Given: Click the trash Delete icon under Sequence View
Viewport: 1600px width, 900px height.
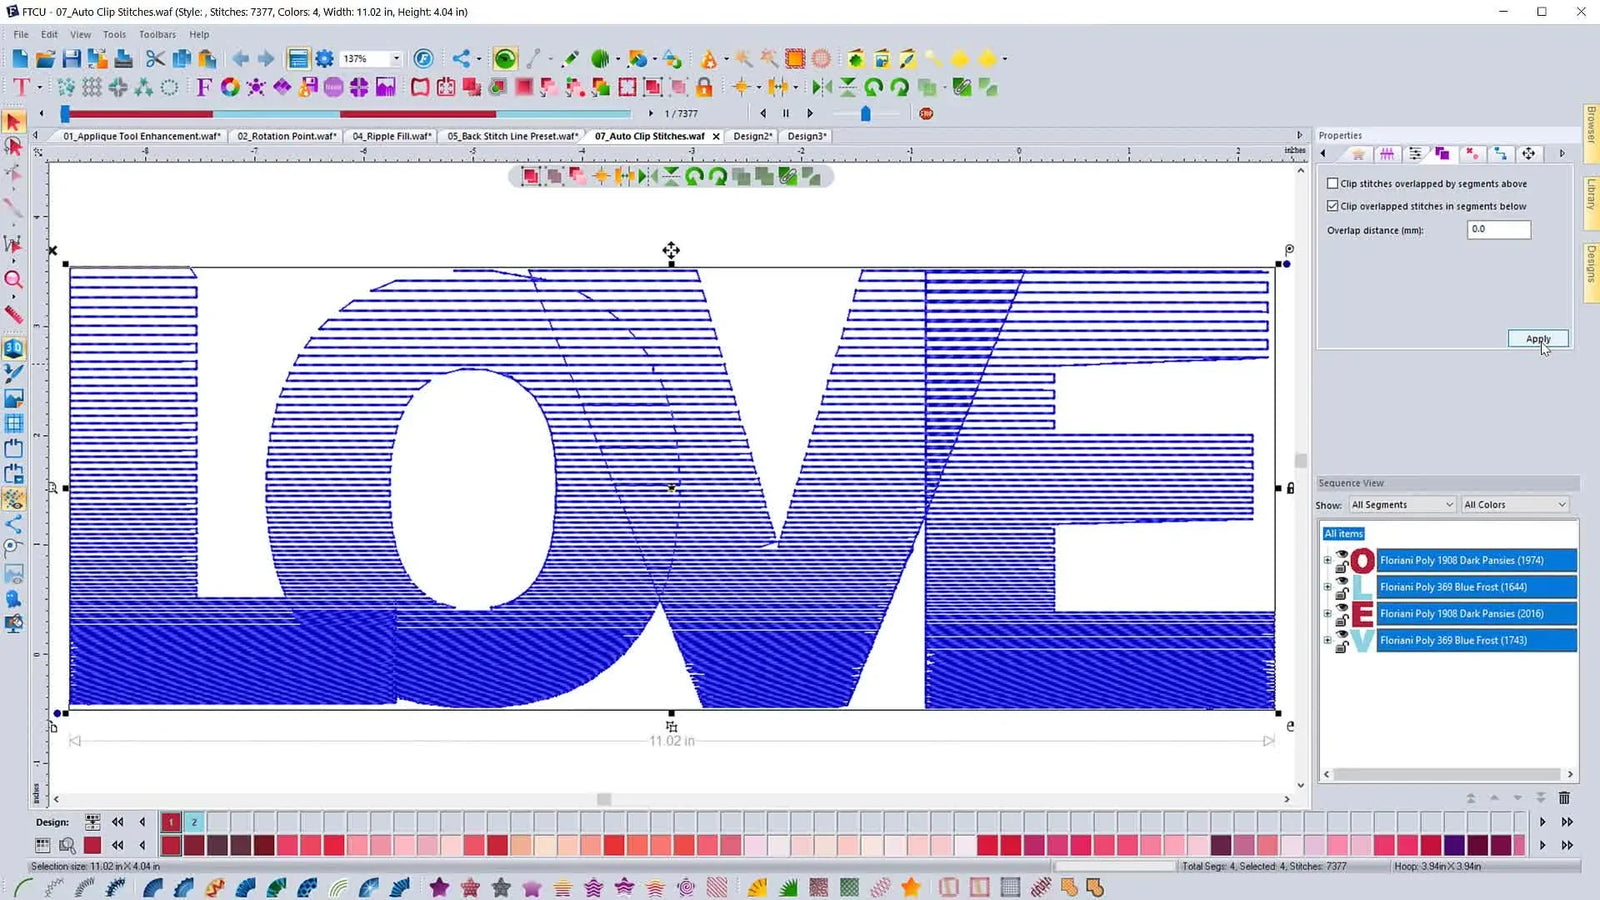Looking at the screenshot, I should click(x=1564, y=798).
